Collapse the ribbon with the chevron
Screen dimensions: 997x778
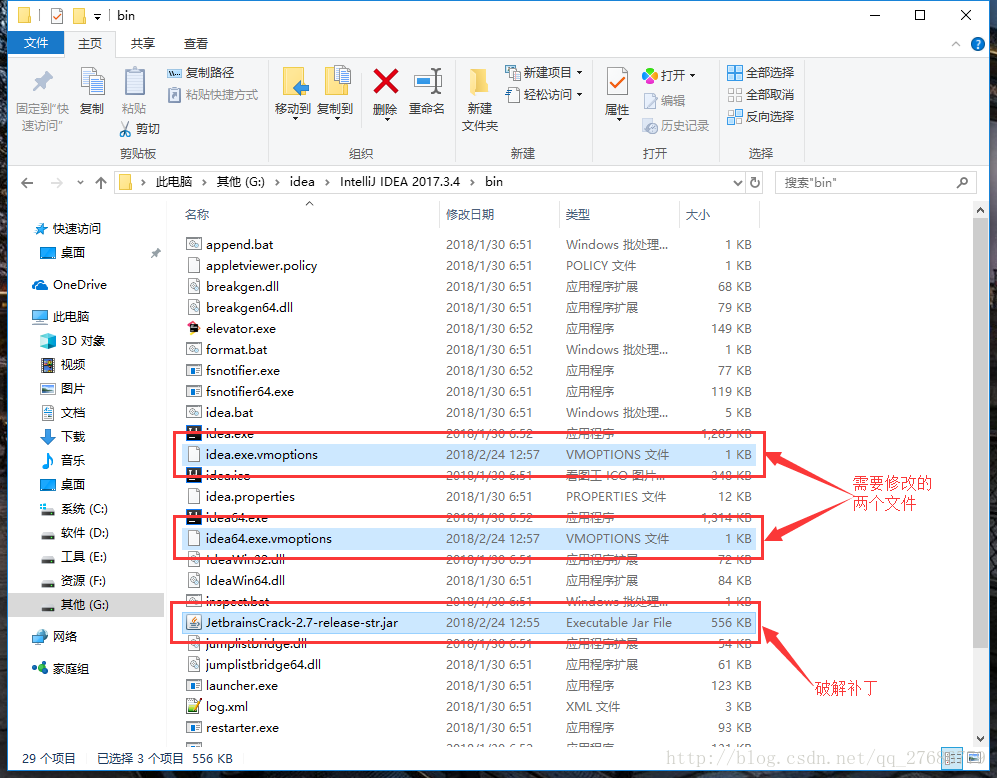click(x=956, y=44)
